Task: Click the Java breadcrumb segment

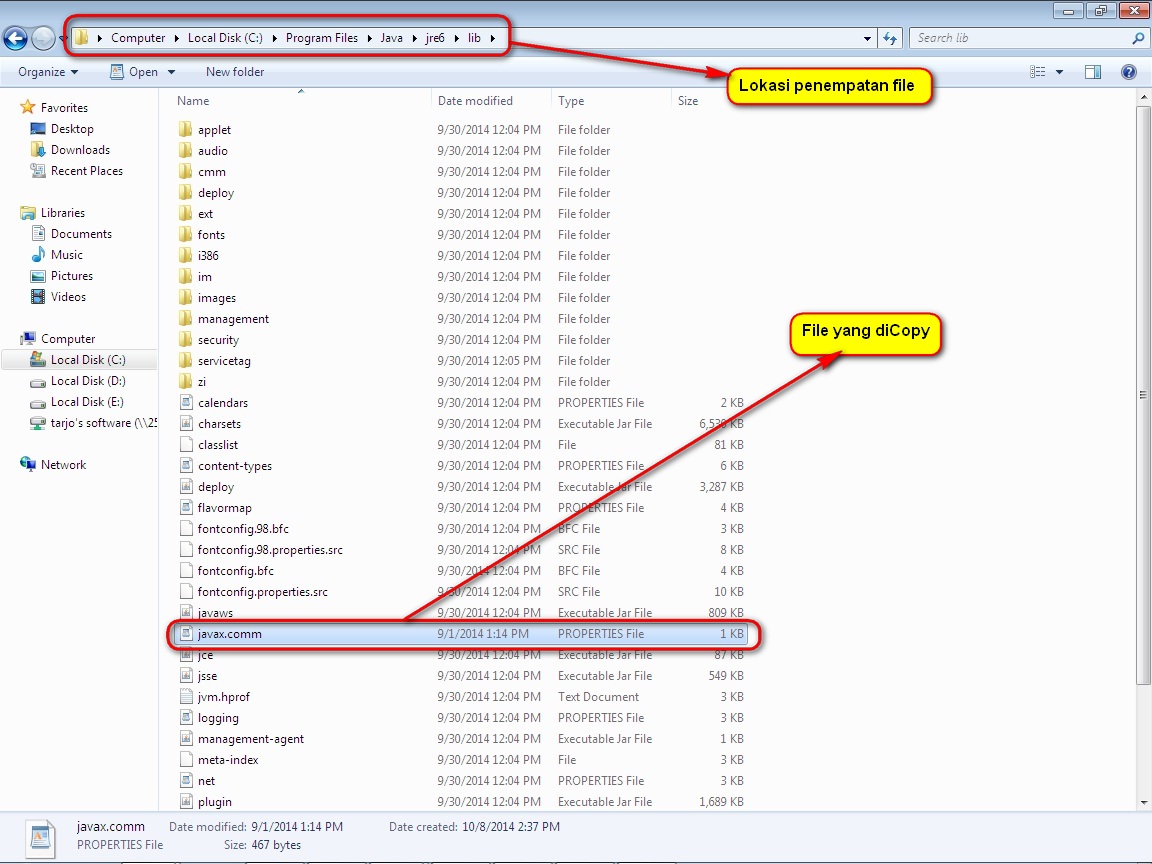Action: (x=392, y=38)
